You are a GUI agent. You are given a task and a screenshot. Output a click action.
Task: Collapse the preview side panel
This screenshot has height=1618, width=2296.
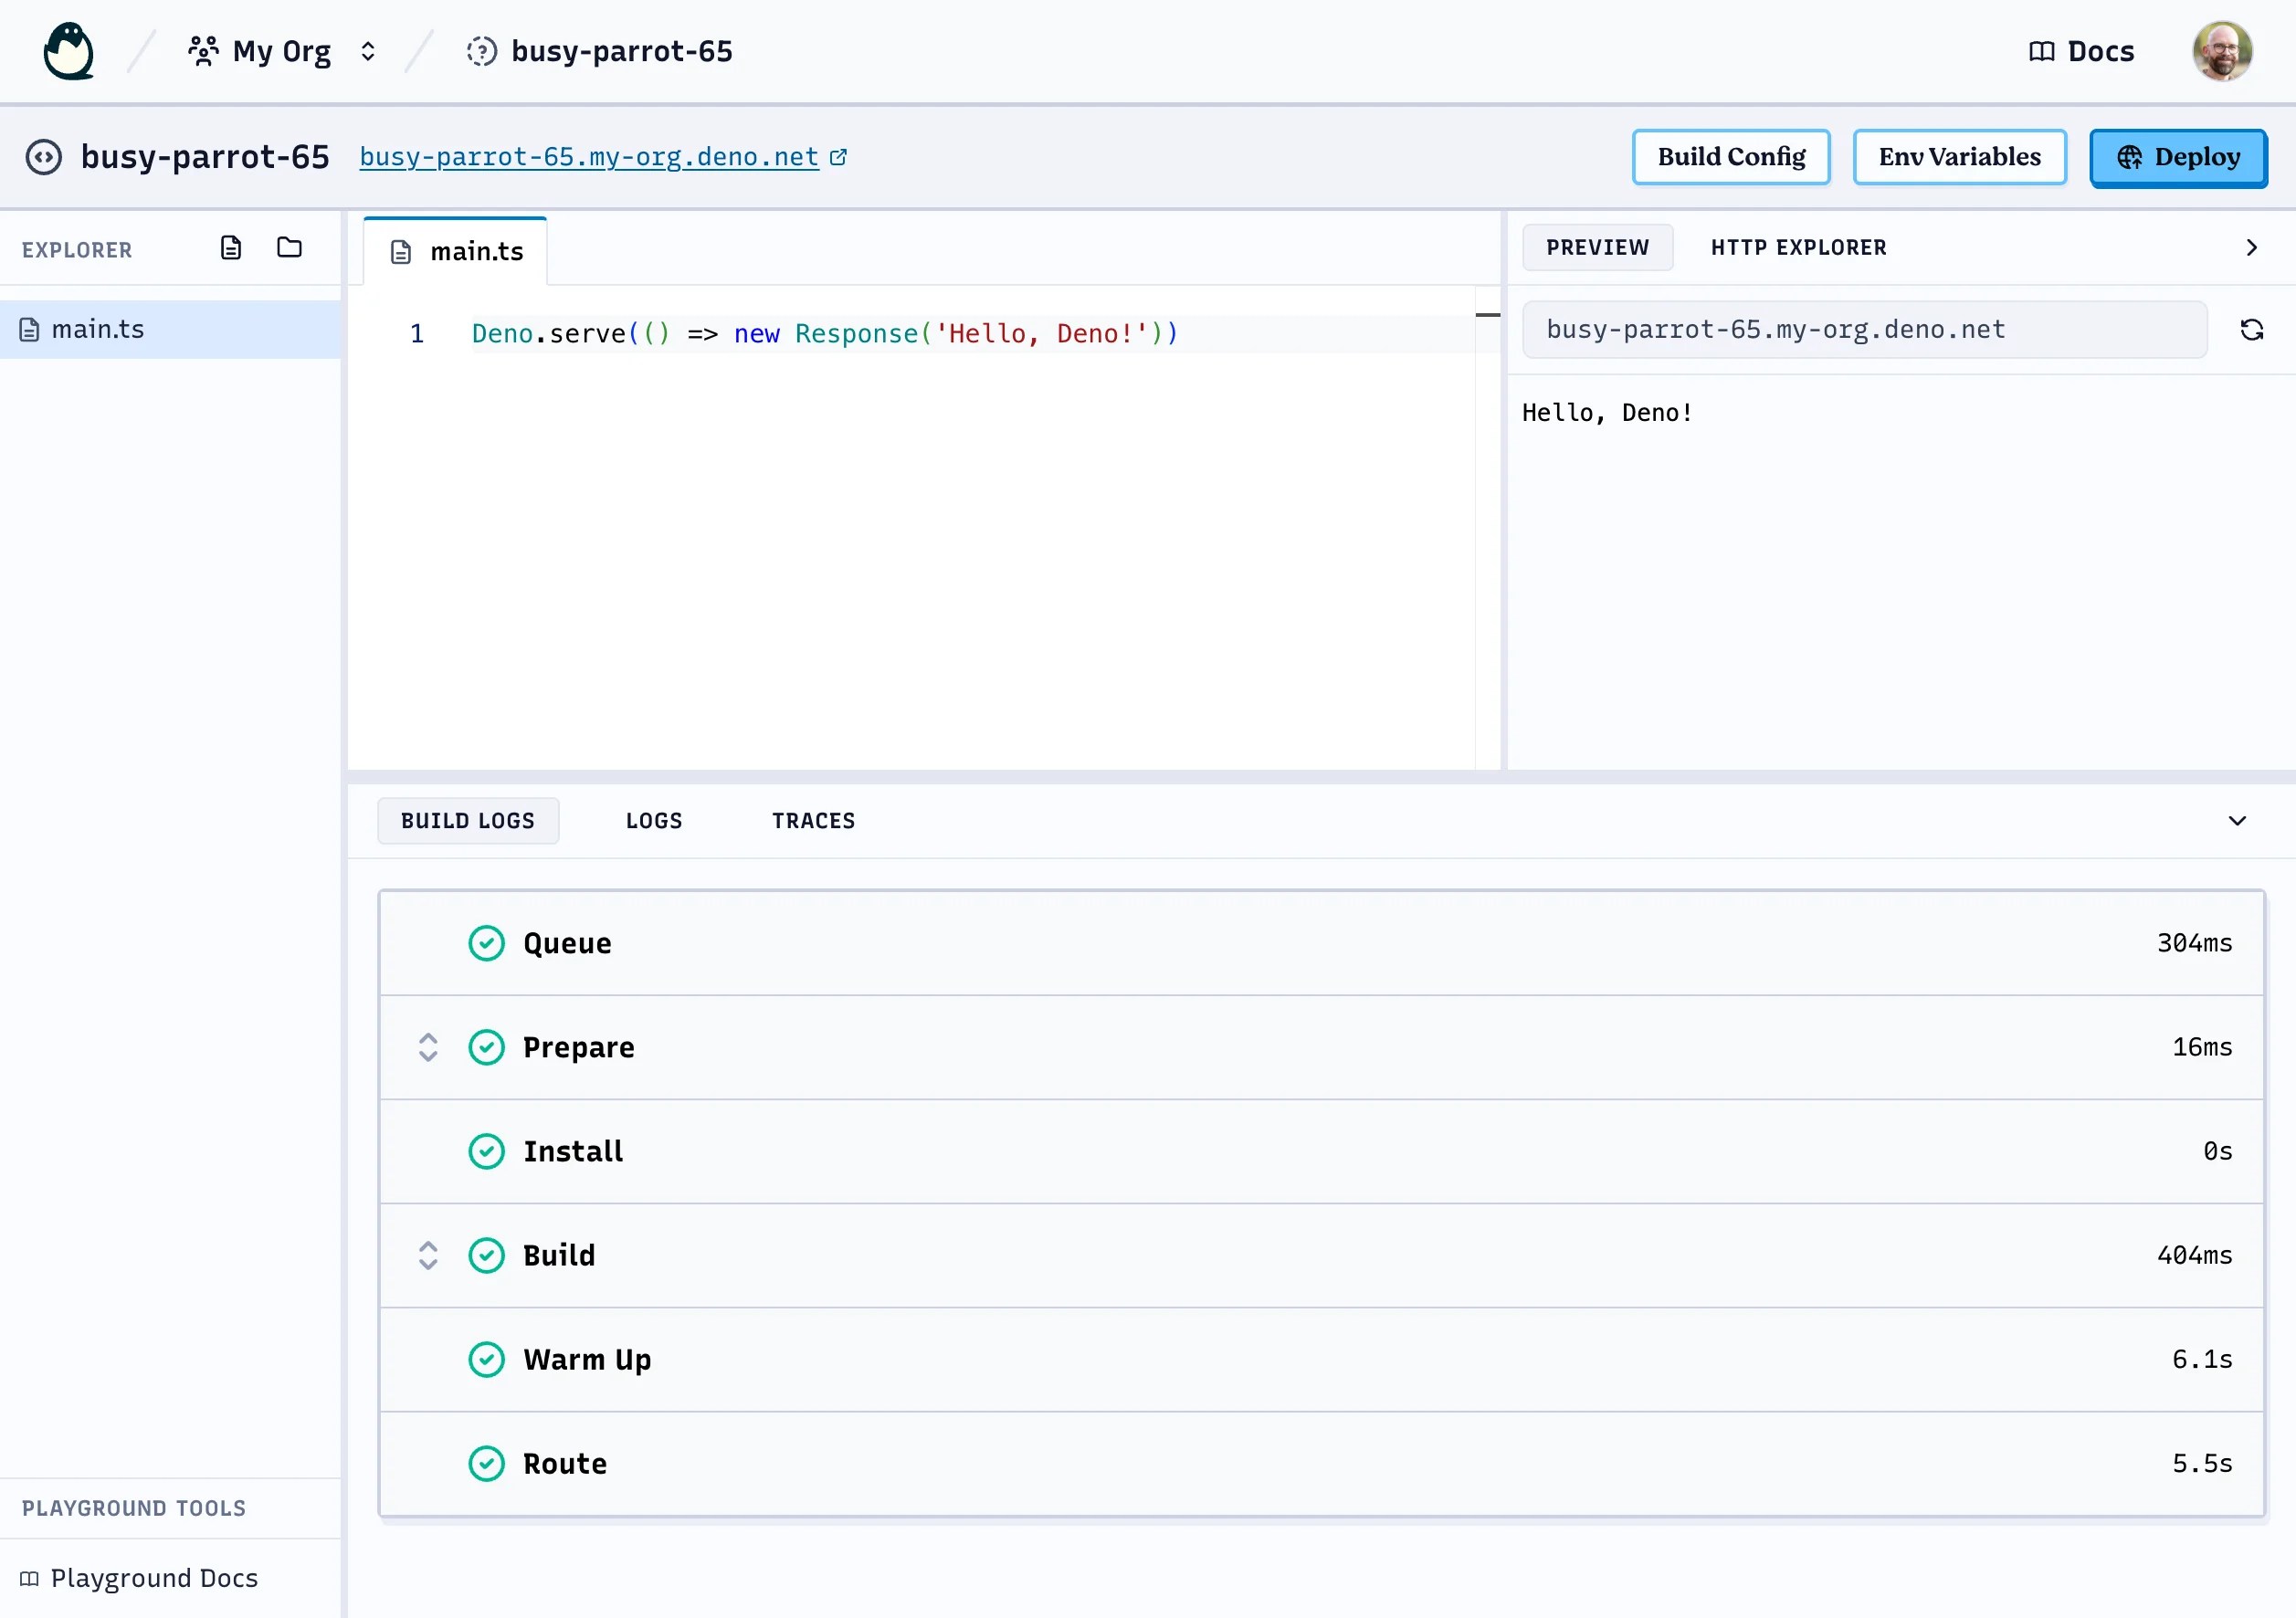point(2251,248)
